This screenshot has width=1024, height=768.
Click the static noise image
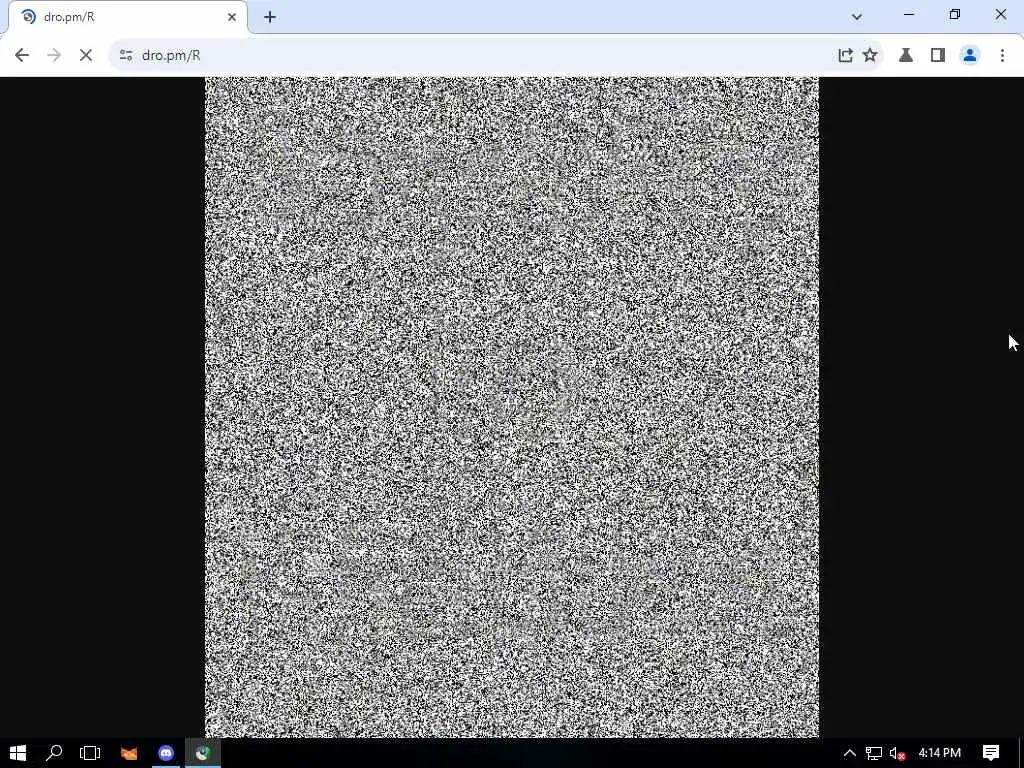(x=512, y=407)
